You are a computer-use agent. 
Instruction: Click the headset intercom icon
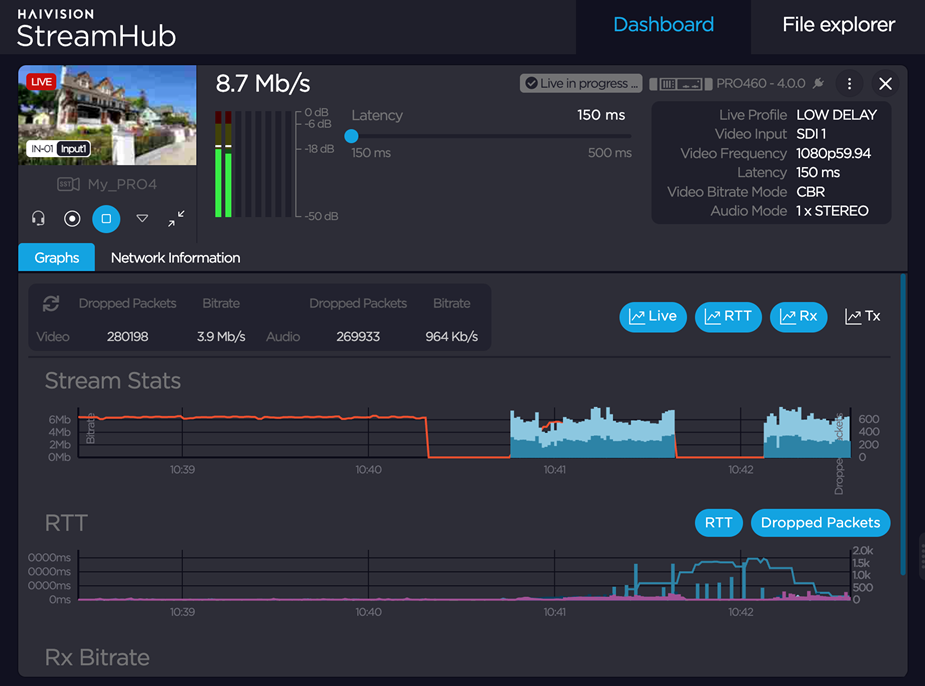[38, 218]
